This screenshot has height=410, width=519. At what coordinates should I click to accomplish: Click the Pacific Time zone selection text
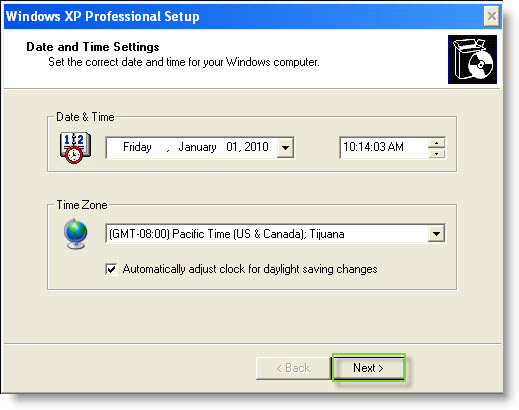click(227, 234)
